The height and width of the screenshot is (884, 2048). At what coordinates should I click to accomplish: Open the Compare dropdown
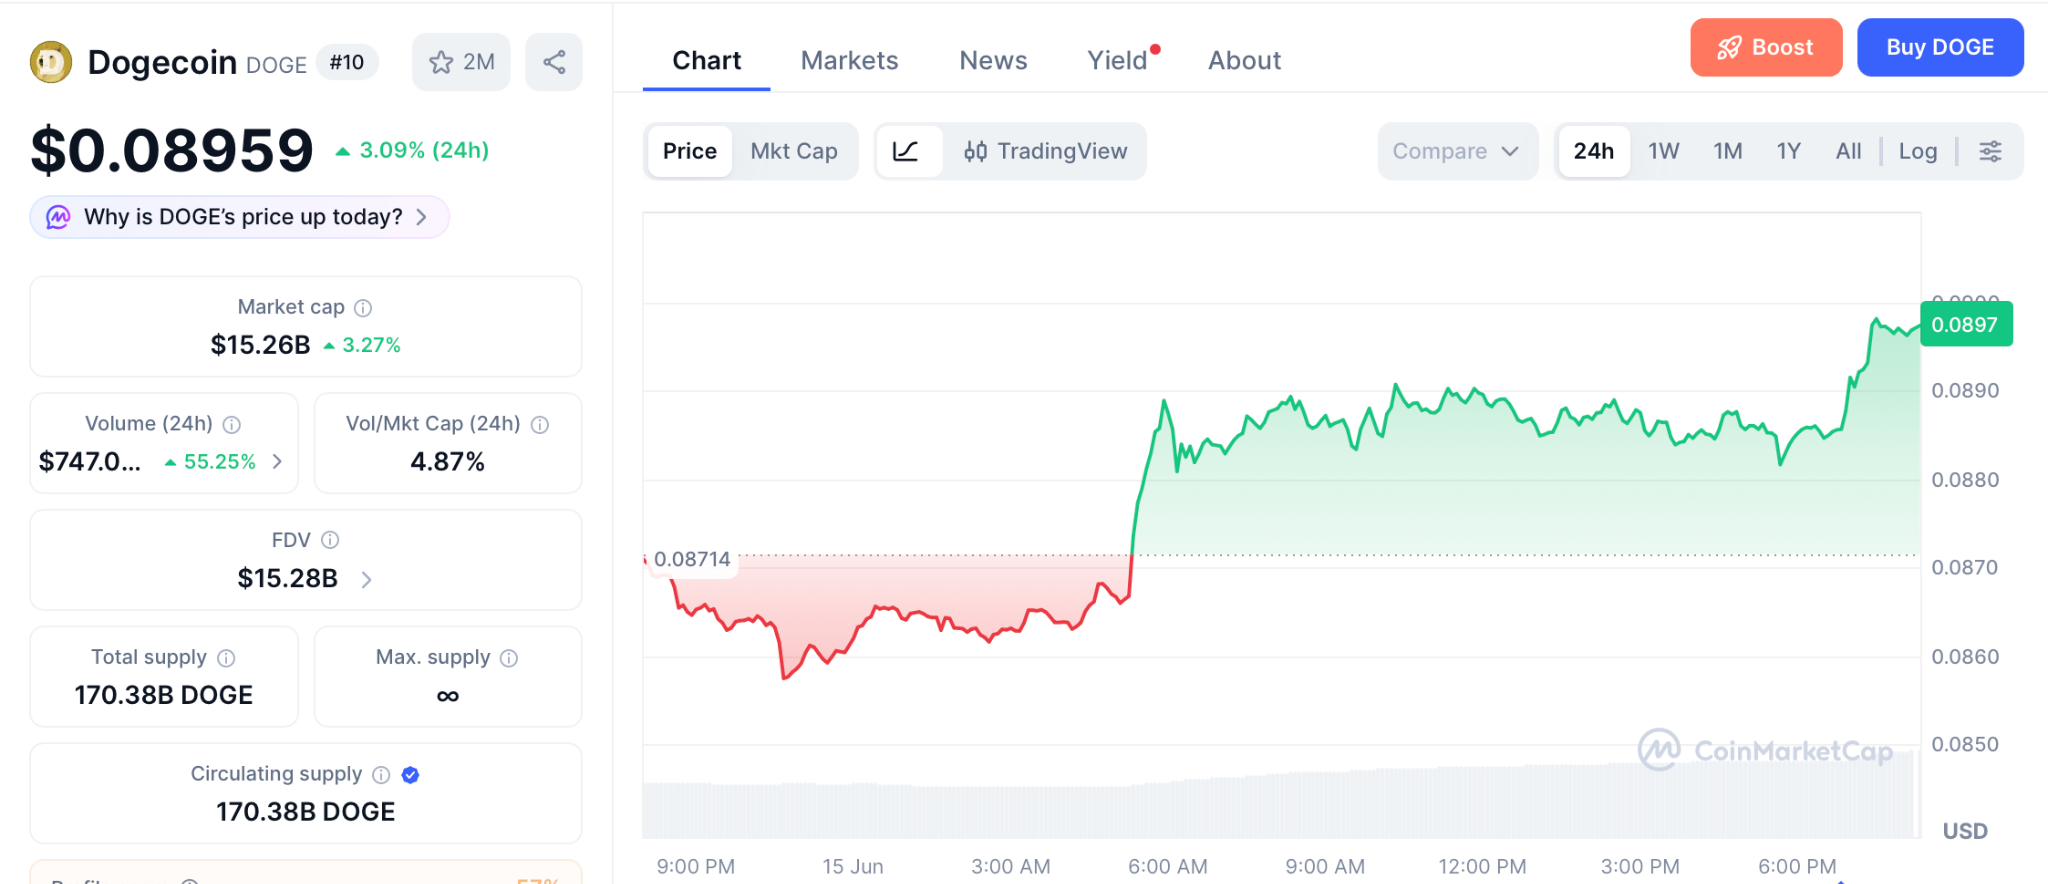1456,151
